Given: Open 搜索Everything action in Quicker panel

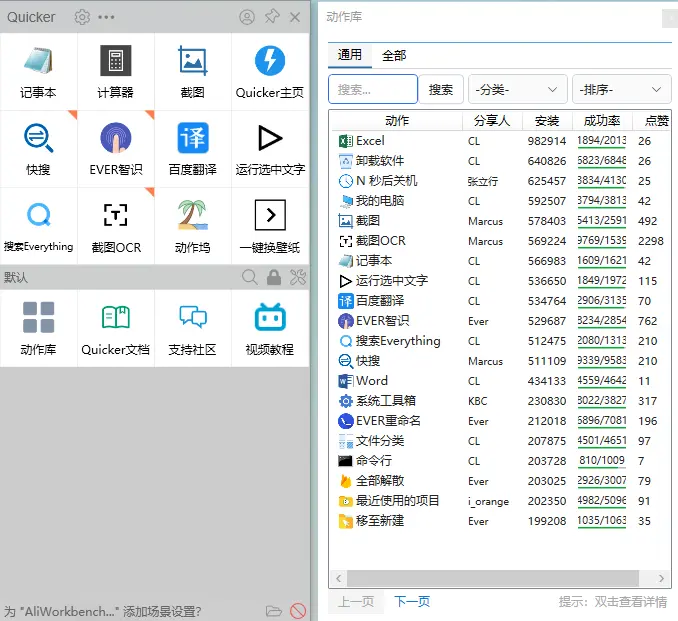Looking at the screenshot, I should tap(38, 226).
